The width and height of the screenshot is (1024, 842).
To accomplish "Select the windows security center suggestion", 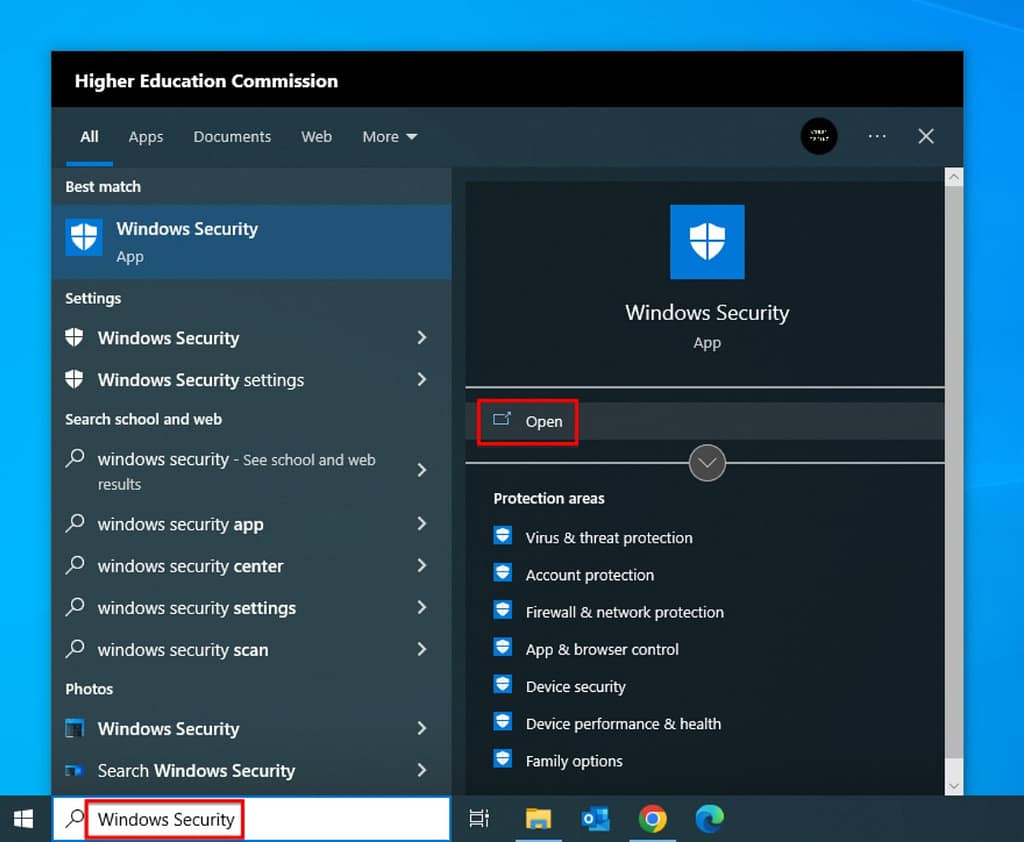I will [x=251, y=566].
